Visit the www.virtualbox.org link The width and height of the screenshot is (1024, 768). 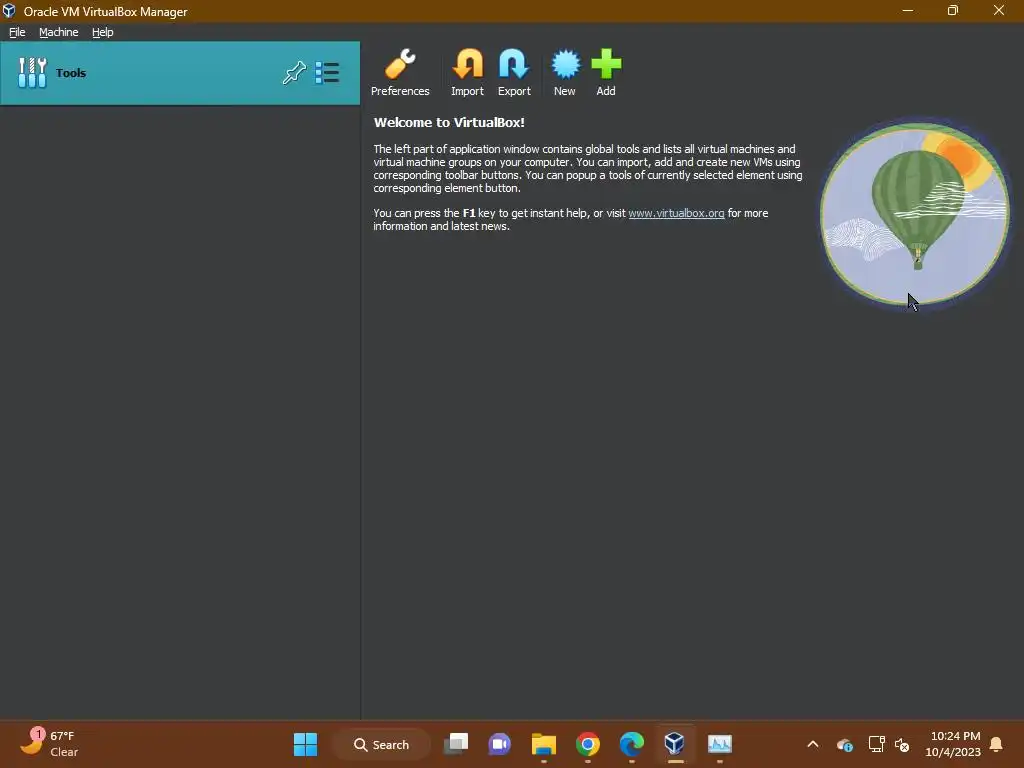point(676,213)
